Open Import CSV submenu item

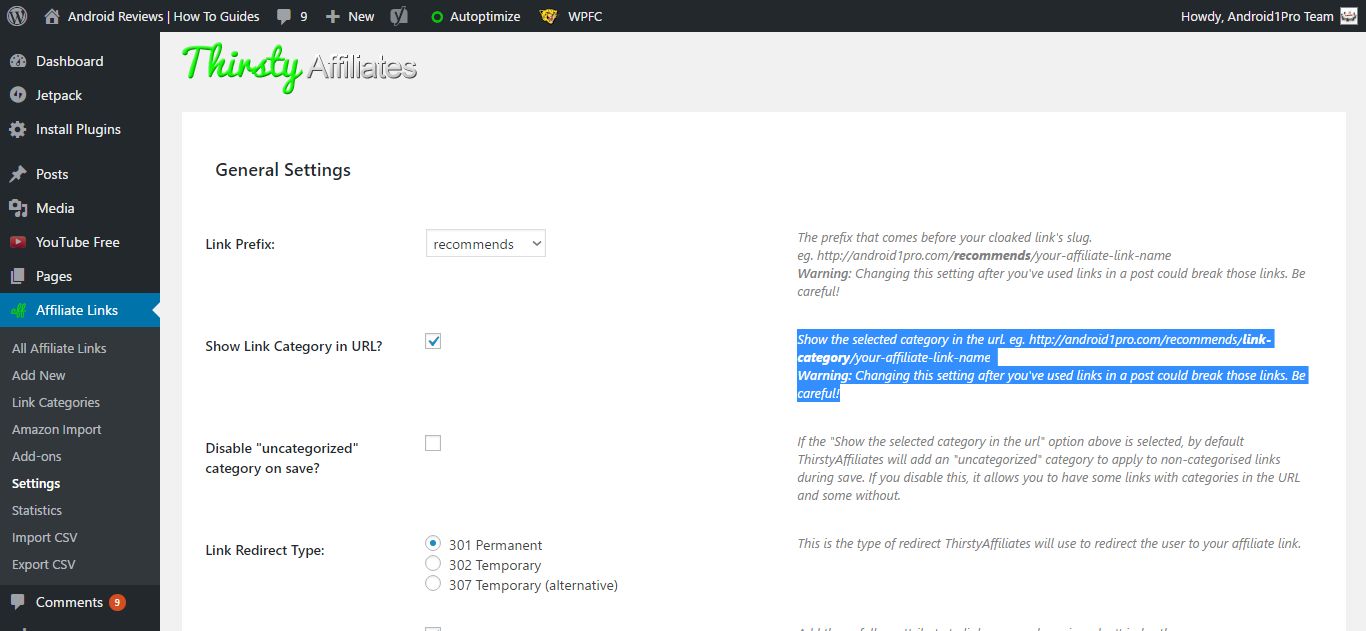point(45,537)
